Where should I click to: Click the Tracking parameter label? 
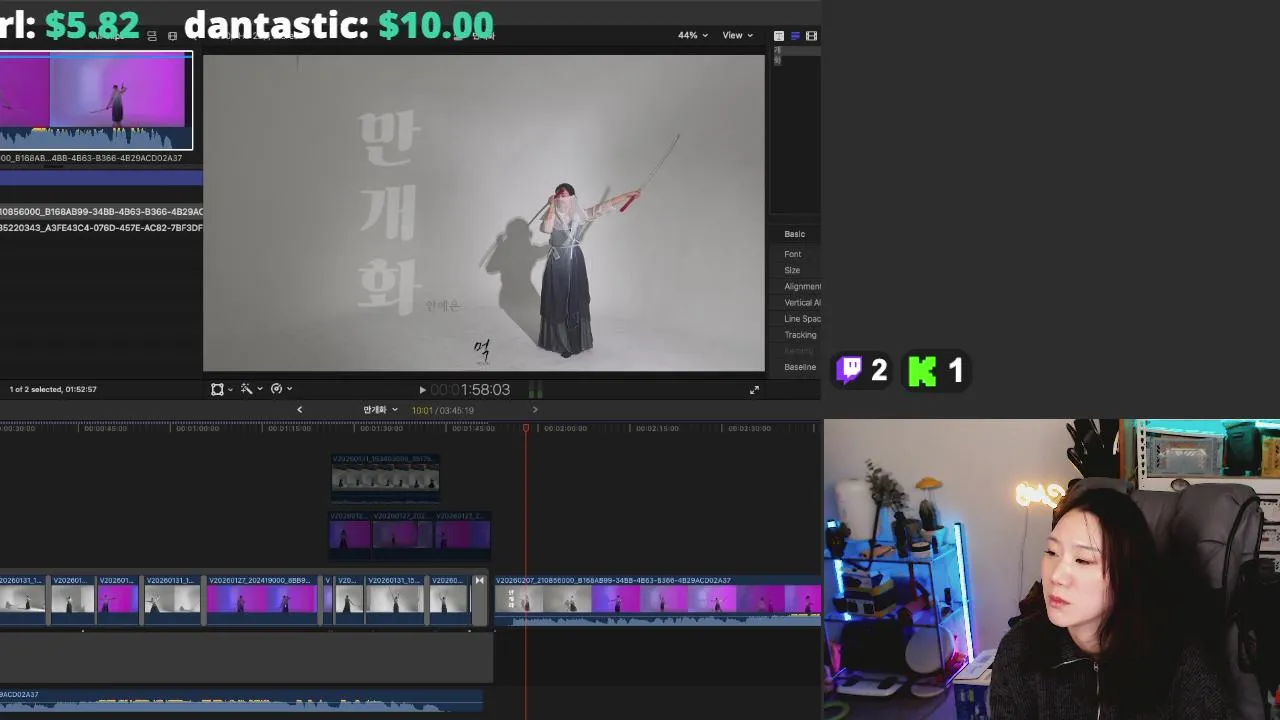[x=800, y=335]
